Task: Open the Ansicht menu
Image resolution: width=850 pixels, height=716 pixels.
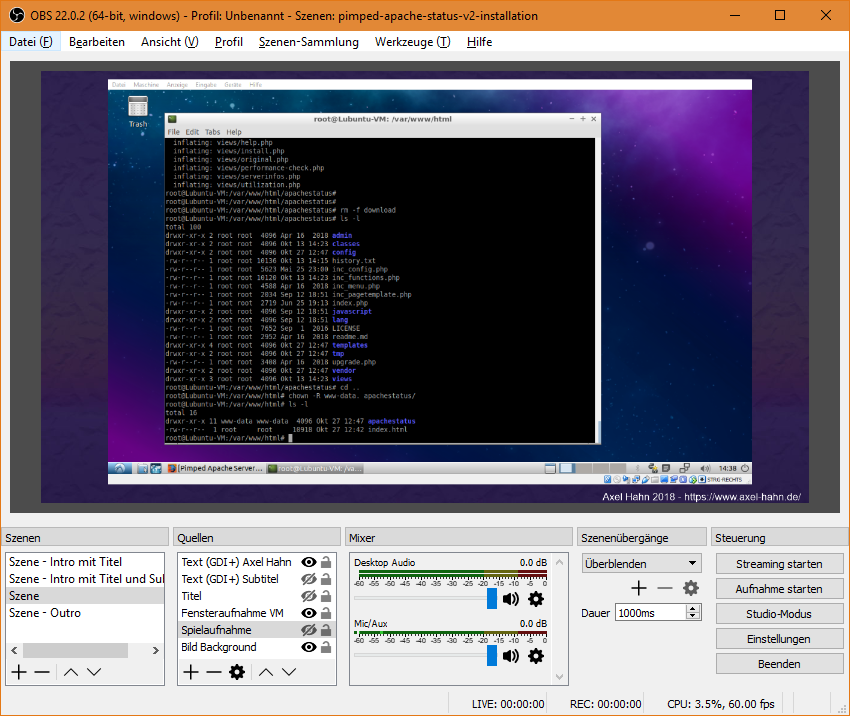Action: 170,42
